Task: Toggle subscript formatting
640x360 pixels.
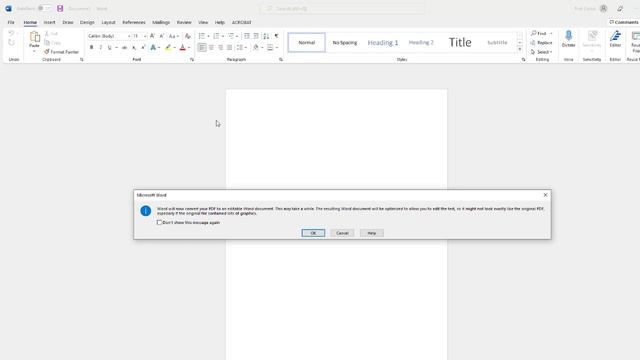Action: point(134,48)
